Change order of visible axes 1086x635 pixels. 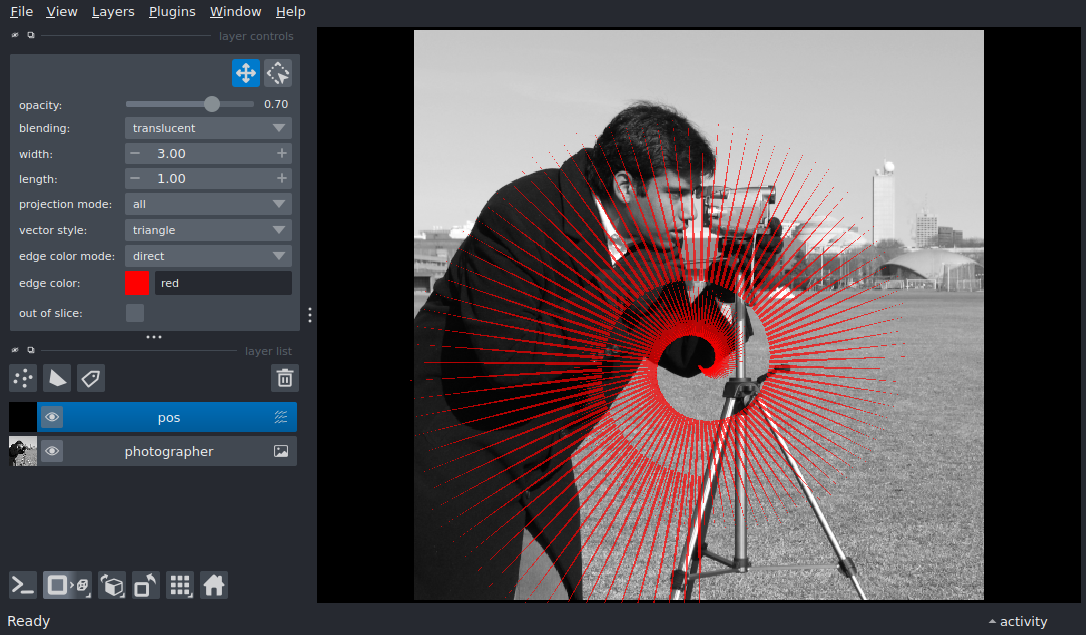pyautogui.click(x=112, y=585)
